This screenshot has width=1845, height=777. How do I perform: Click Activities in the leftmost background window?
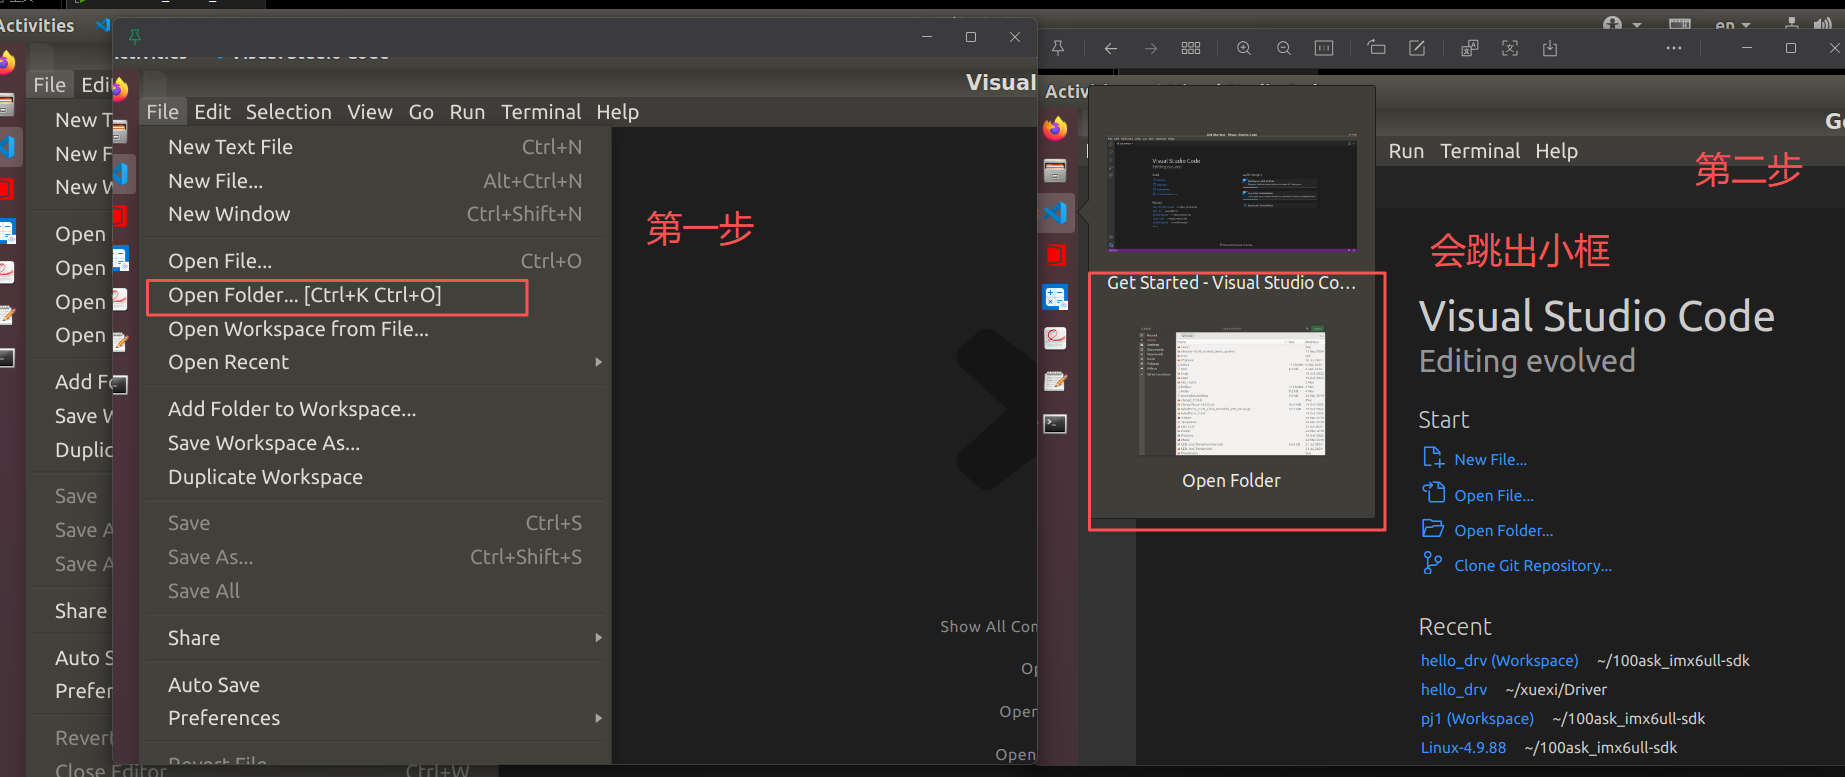37,25
